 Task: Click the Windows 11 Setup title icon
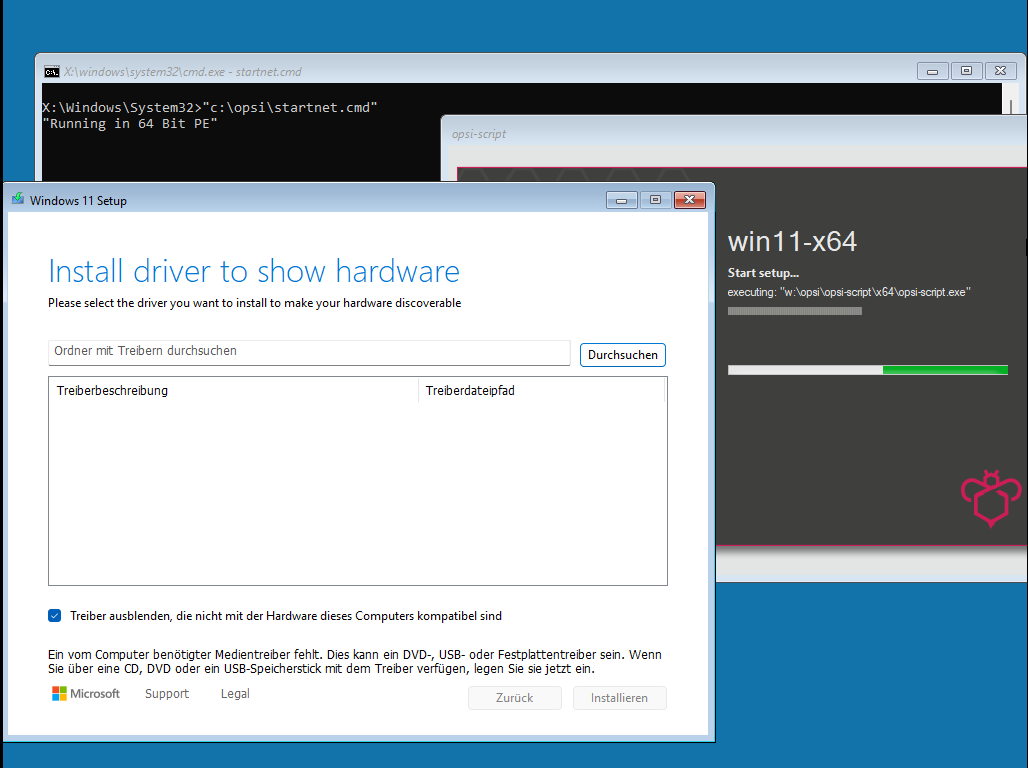(x=18, y=199)
